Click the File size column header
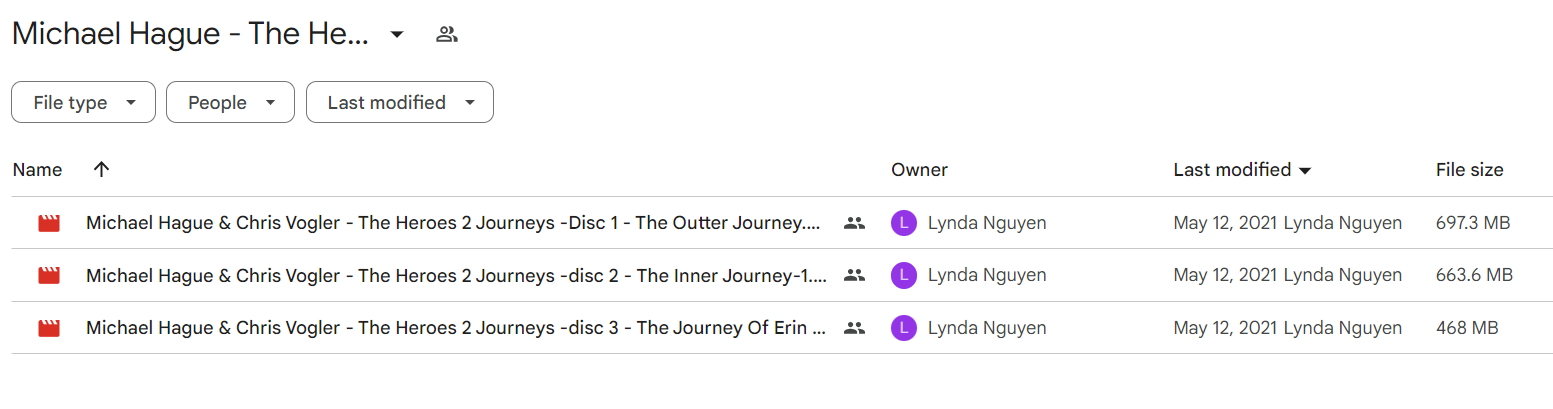 [1469, 170]
